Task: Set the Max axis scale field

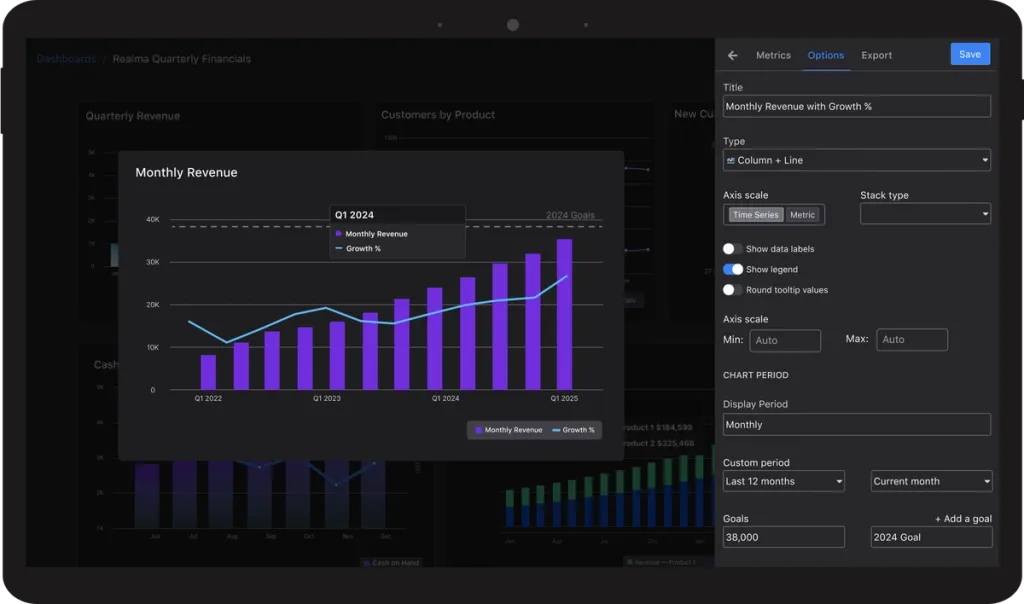Action: pyautogui.click(x=912, y=340)
